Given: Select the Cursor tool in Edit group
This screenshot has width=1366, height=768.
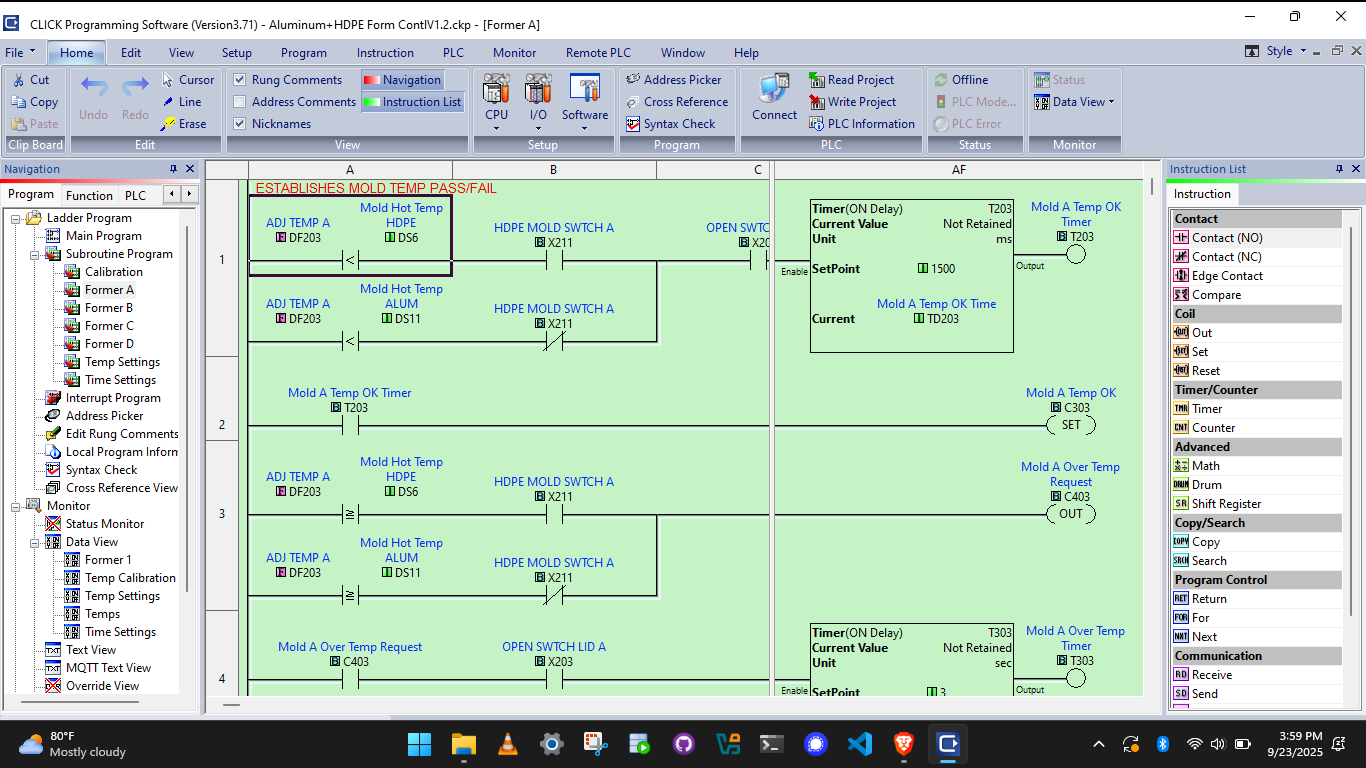Looking at the screenshot, I should (189, 79).
